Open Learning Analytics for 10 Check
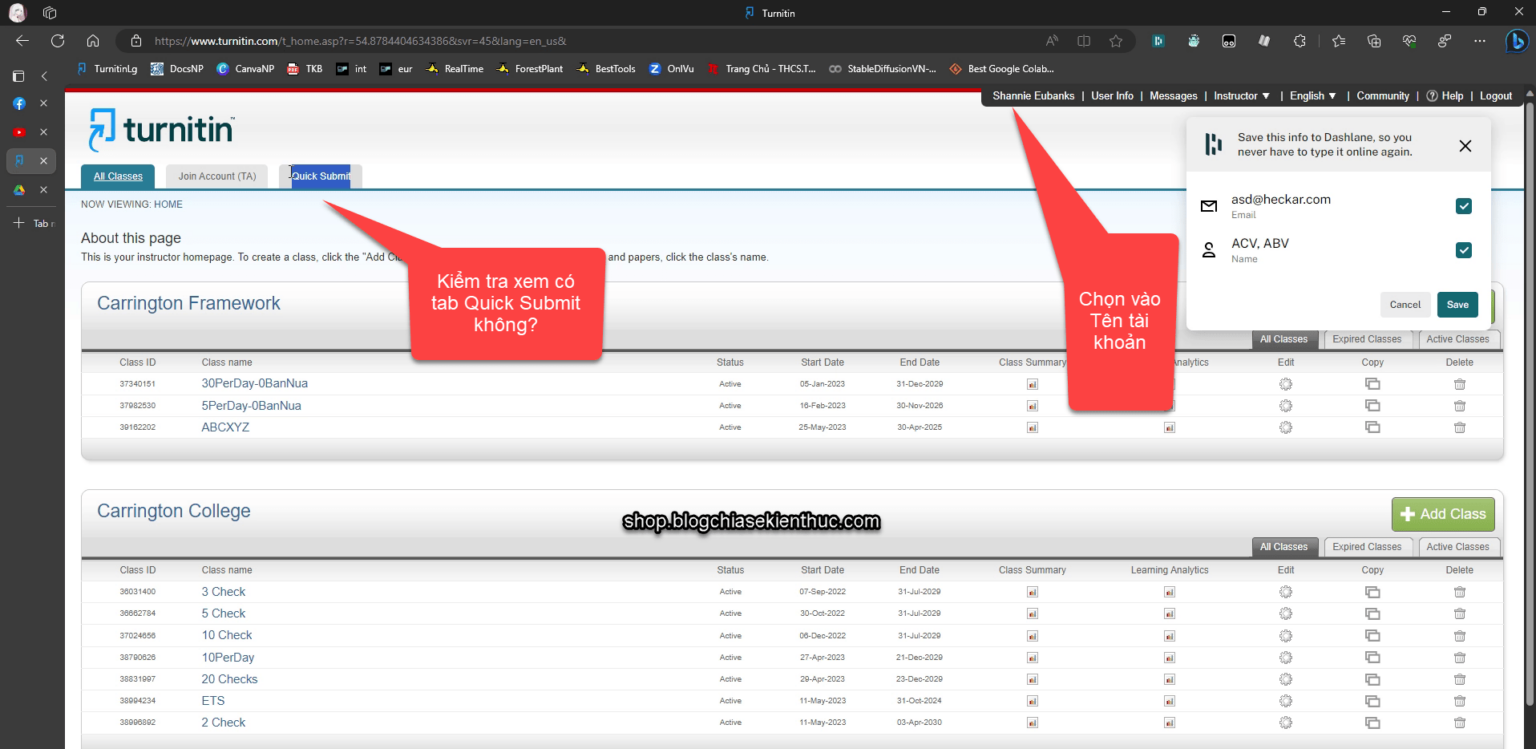This screenshot has height=749, width=1536. [x=1169, y=636]
